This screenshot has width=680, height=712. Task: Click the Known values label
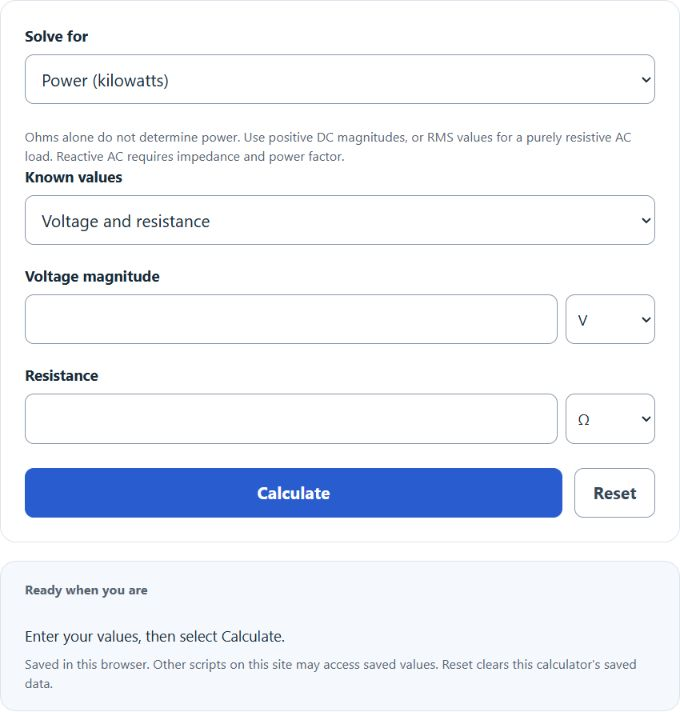coord(74,177)
